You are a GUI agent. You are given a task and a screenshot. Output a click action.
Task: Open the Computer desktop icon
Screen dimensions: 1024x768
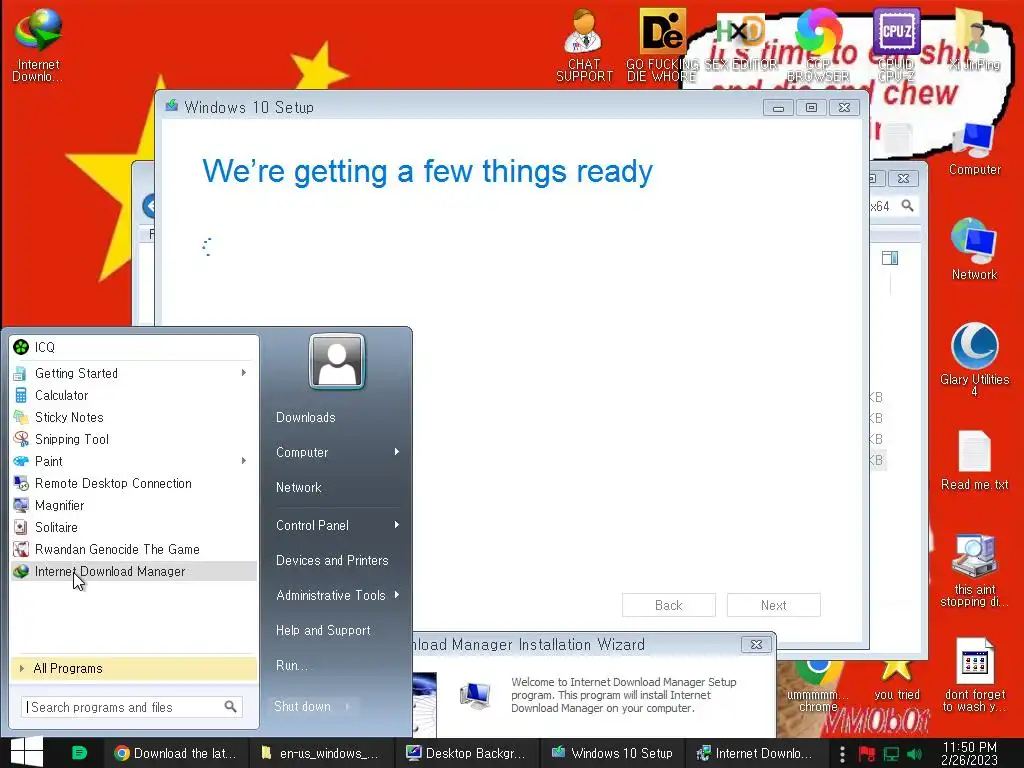pos(974,149)
